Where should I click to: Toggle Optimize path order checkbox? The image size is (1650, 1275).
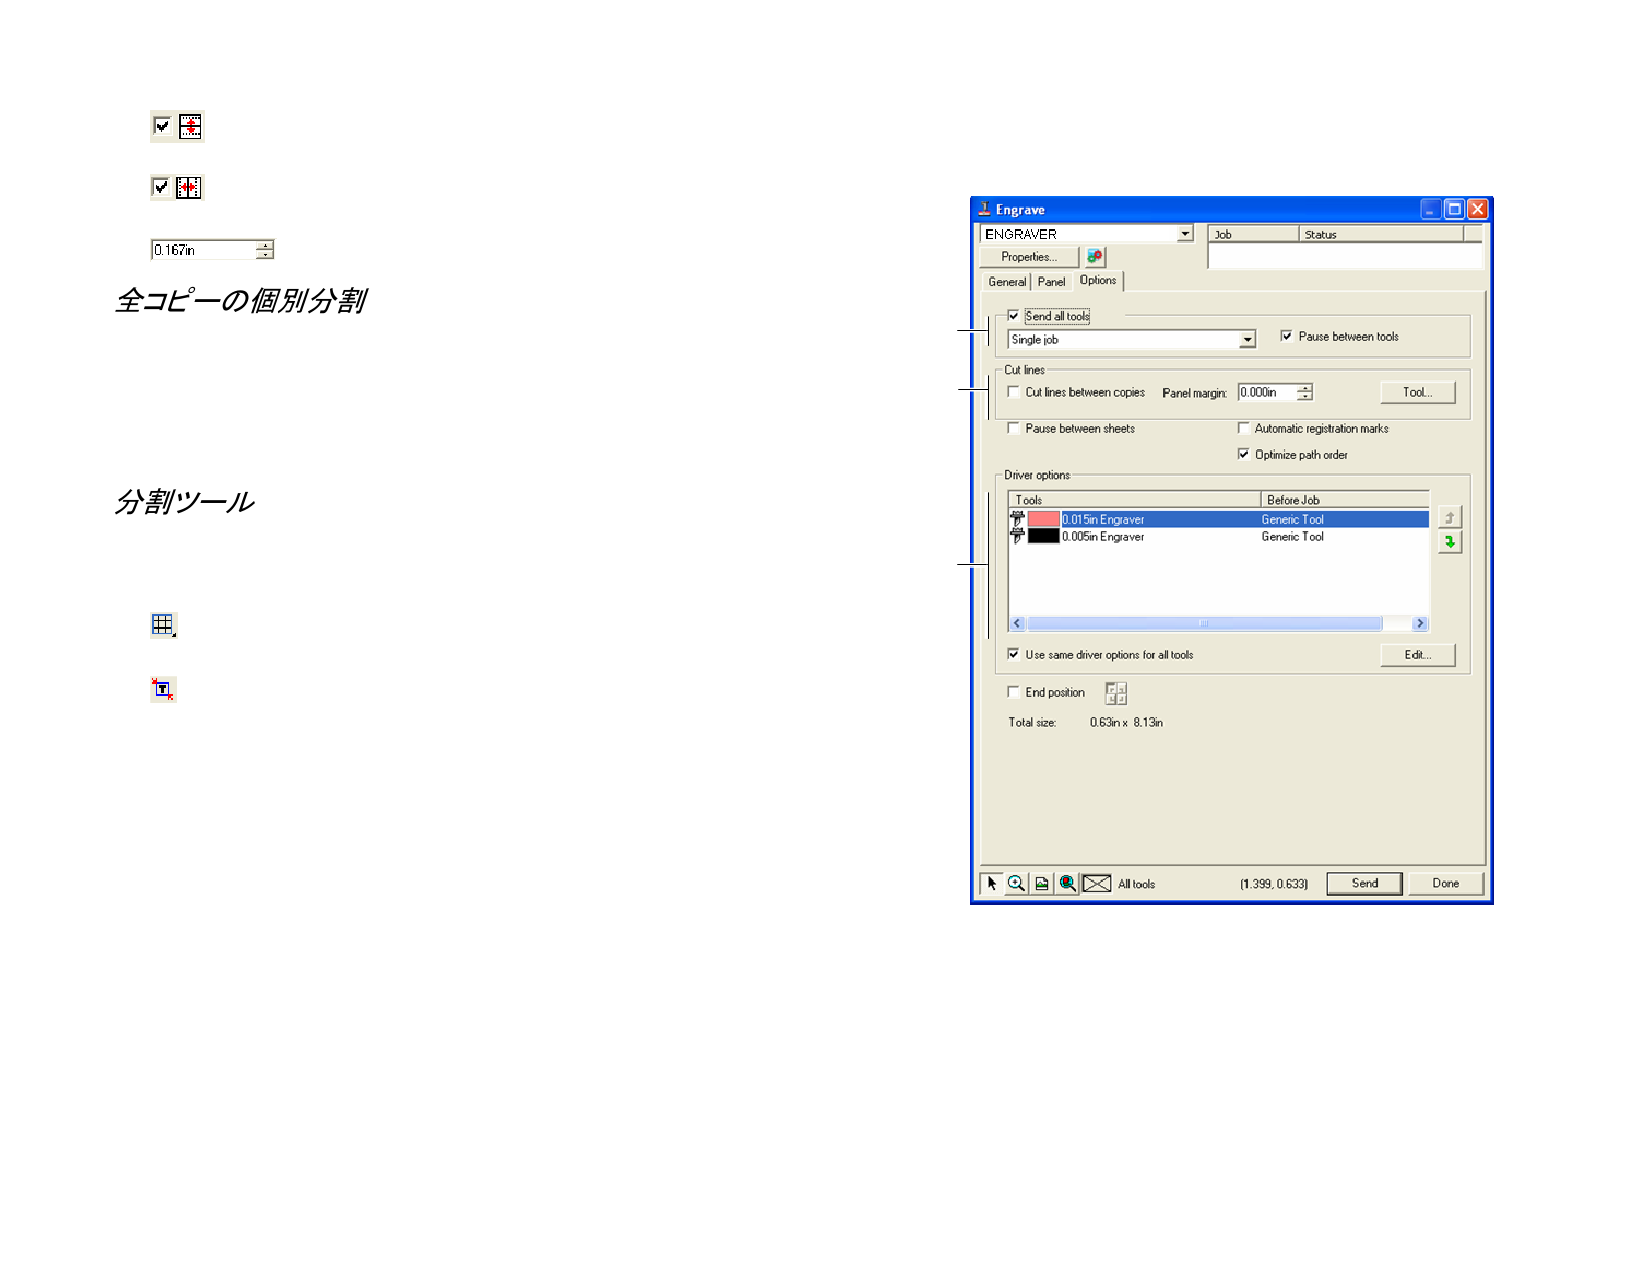1244,454
